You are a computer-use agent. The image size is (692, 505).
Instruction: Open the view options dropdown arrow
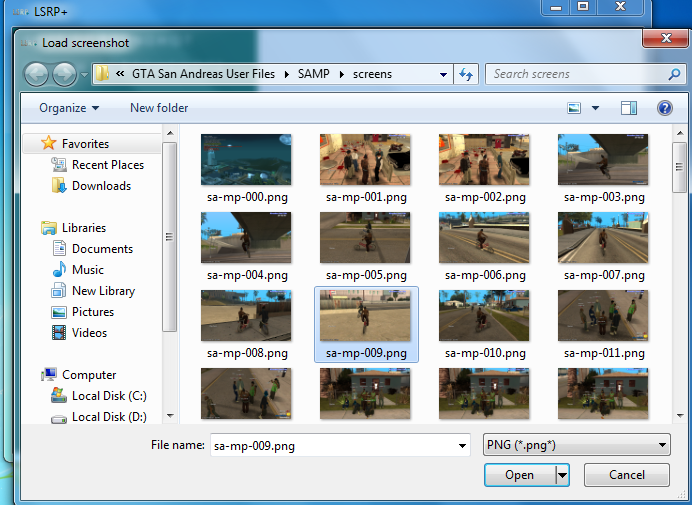(595, 108)
